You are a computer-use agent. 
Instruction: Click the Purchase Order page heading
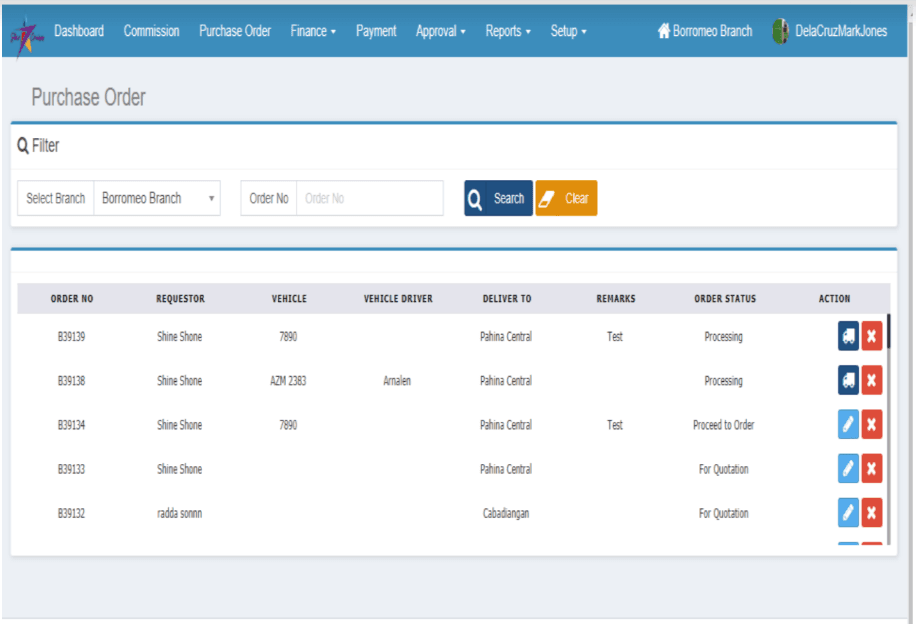tap(88, 97)
